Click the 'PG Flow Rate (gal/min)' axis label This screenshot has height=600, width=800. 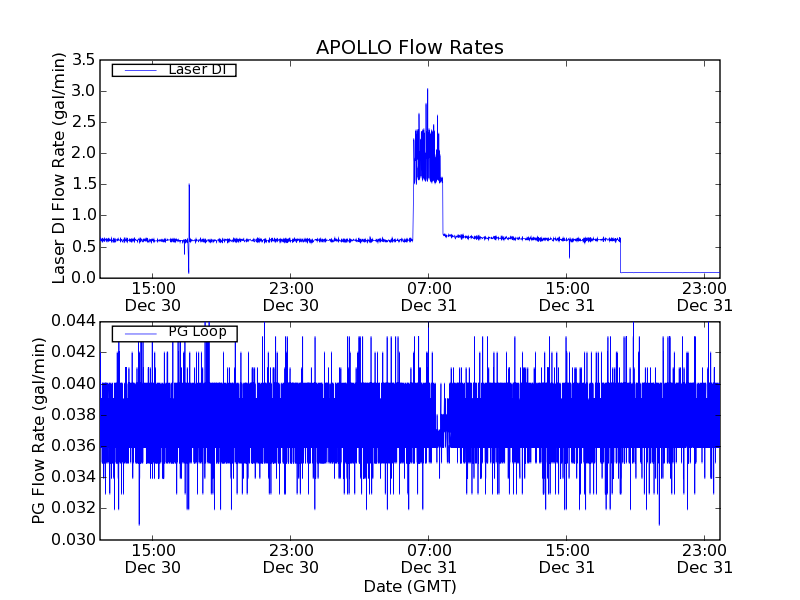[x=39, y=431]
